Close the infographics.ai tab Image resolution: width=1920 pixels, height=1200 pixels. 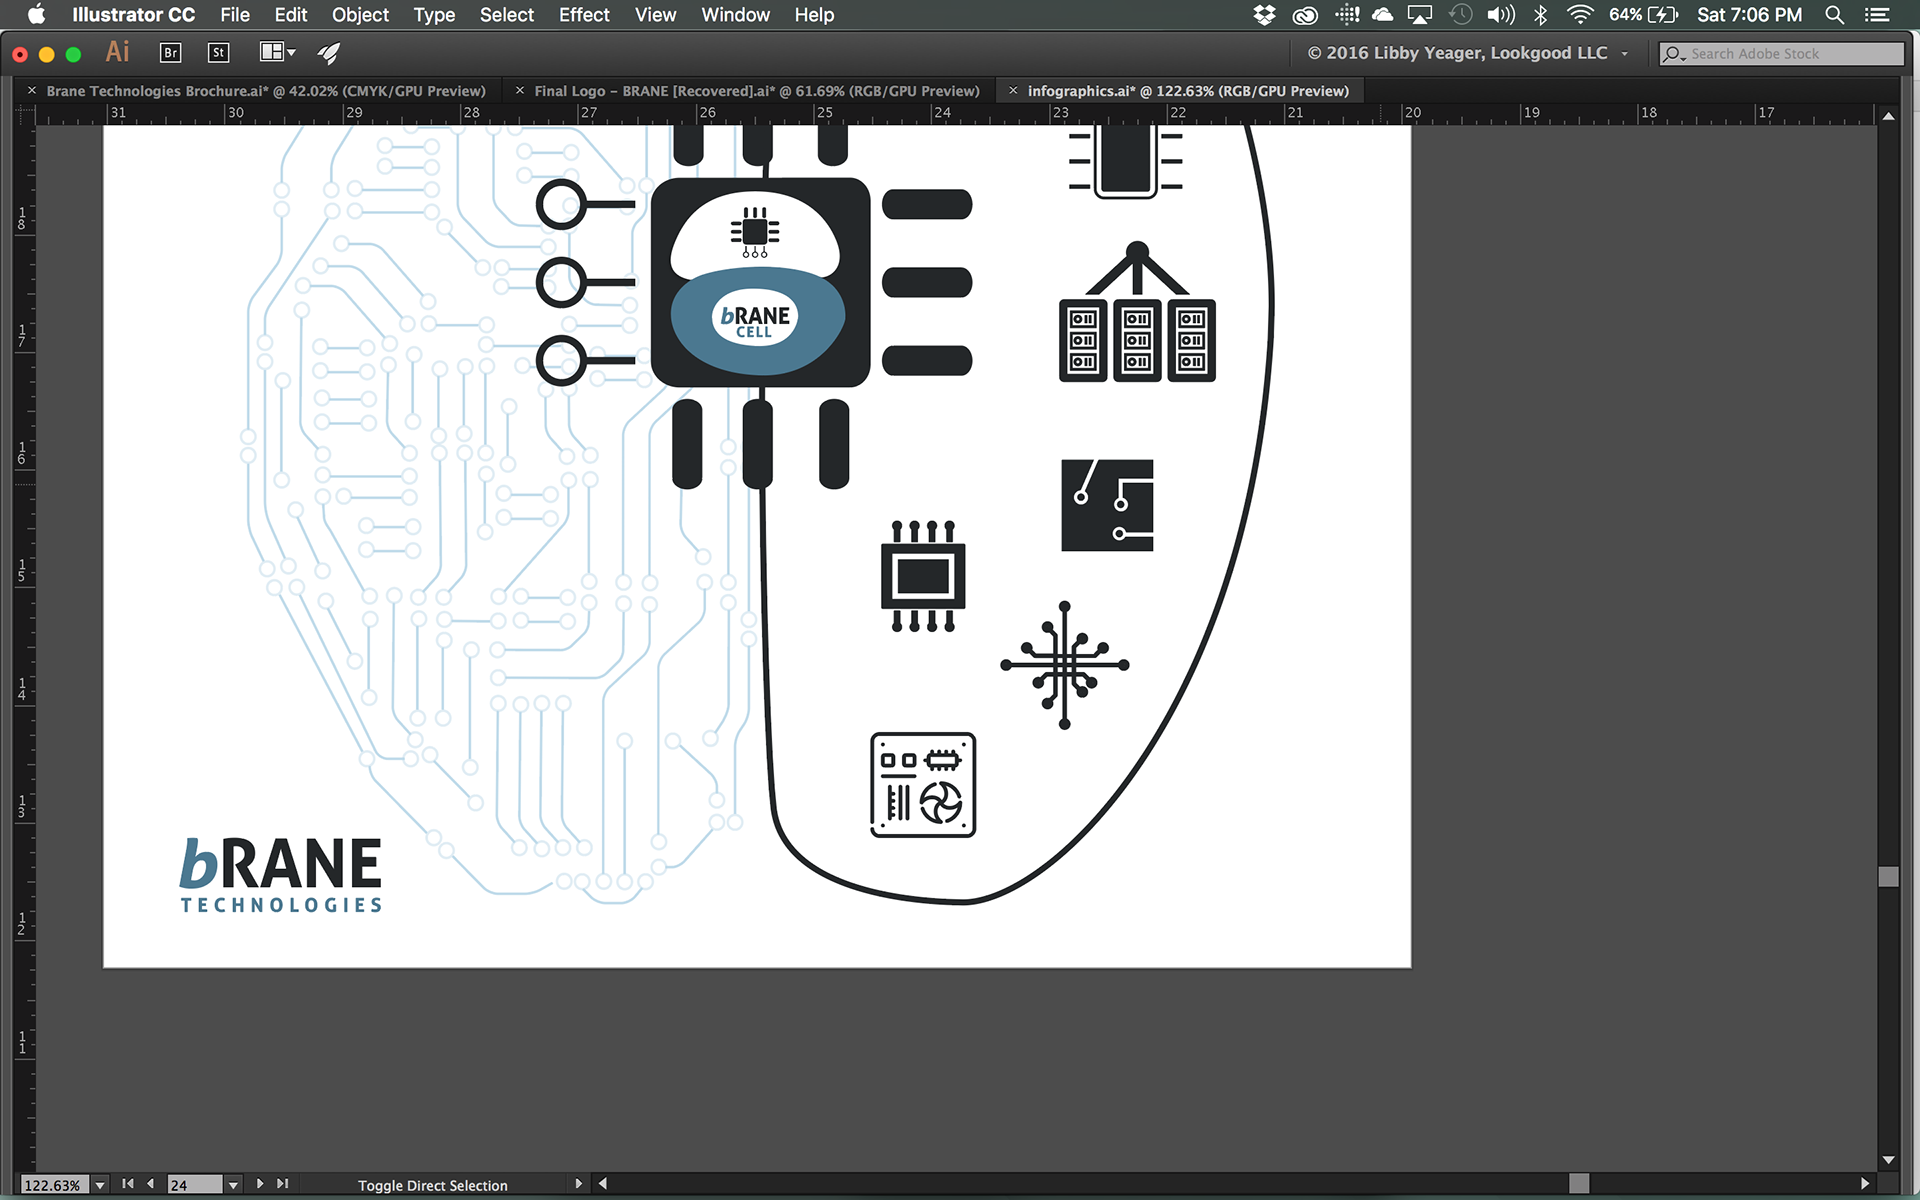pyautogui.click(x=1013, y=90)
